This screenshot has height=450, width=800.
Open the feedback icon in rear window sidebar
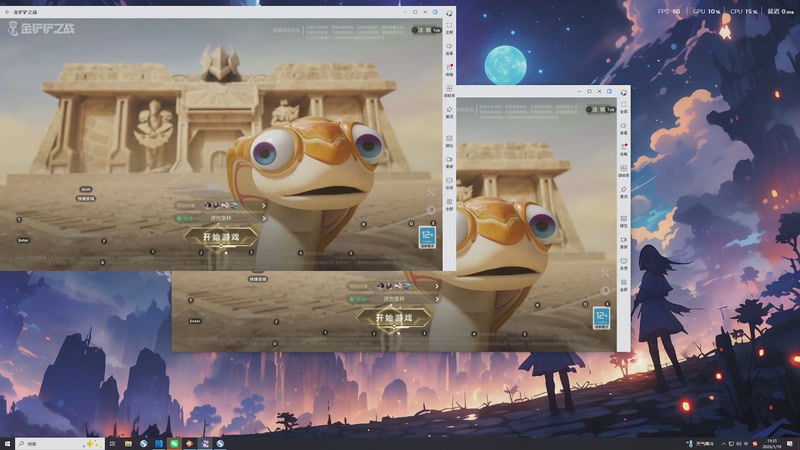(623, 263)
